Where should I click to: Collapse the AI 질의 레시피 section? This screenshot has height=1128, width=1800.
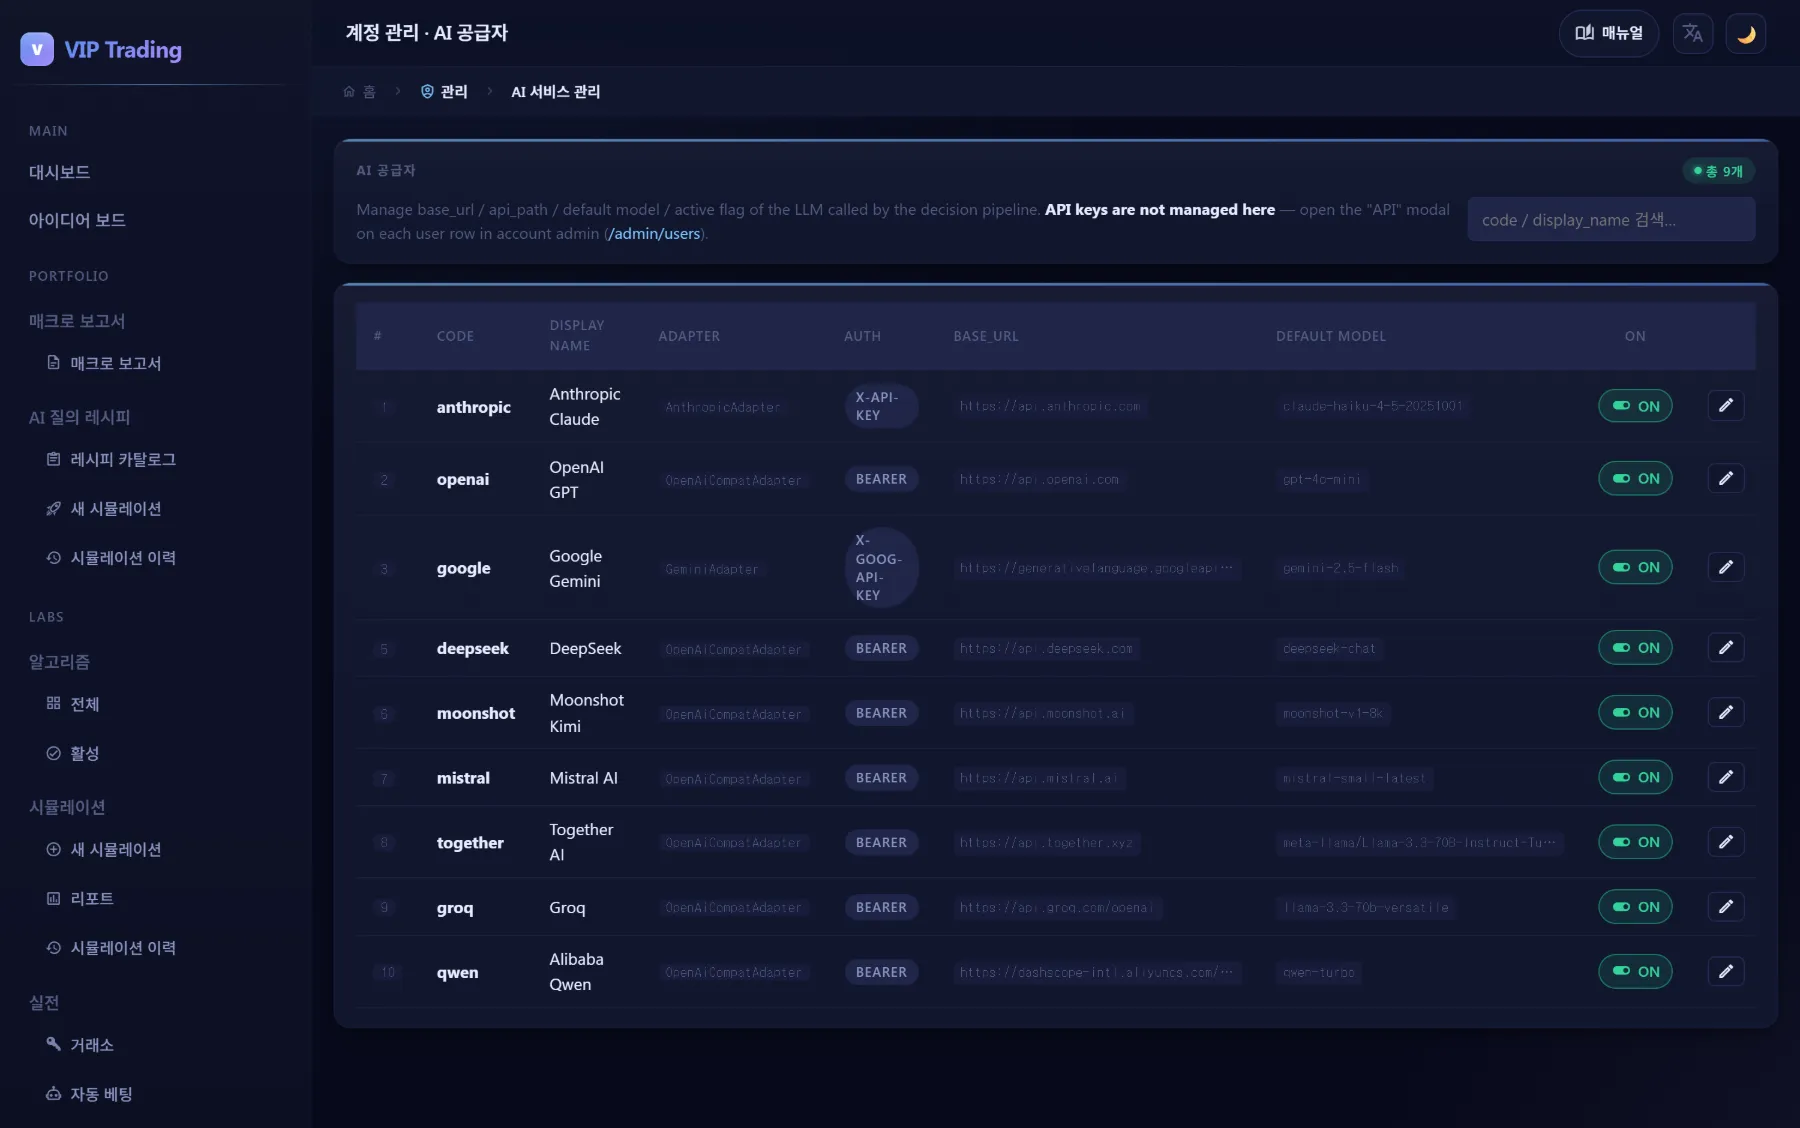[80, 417]
